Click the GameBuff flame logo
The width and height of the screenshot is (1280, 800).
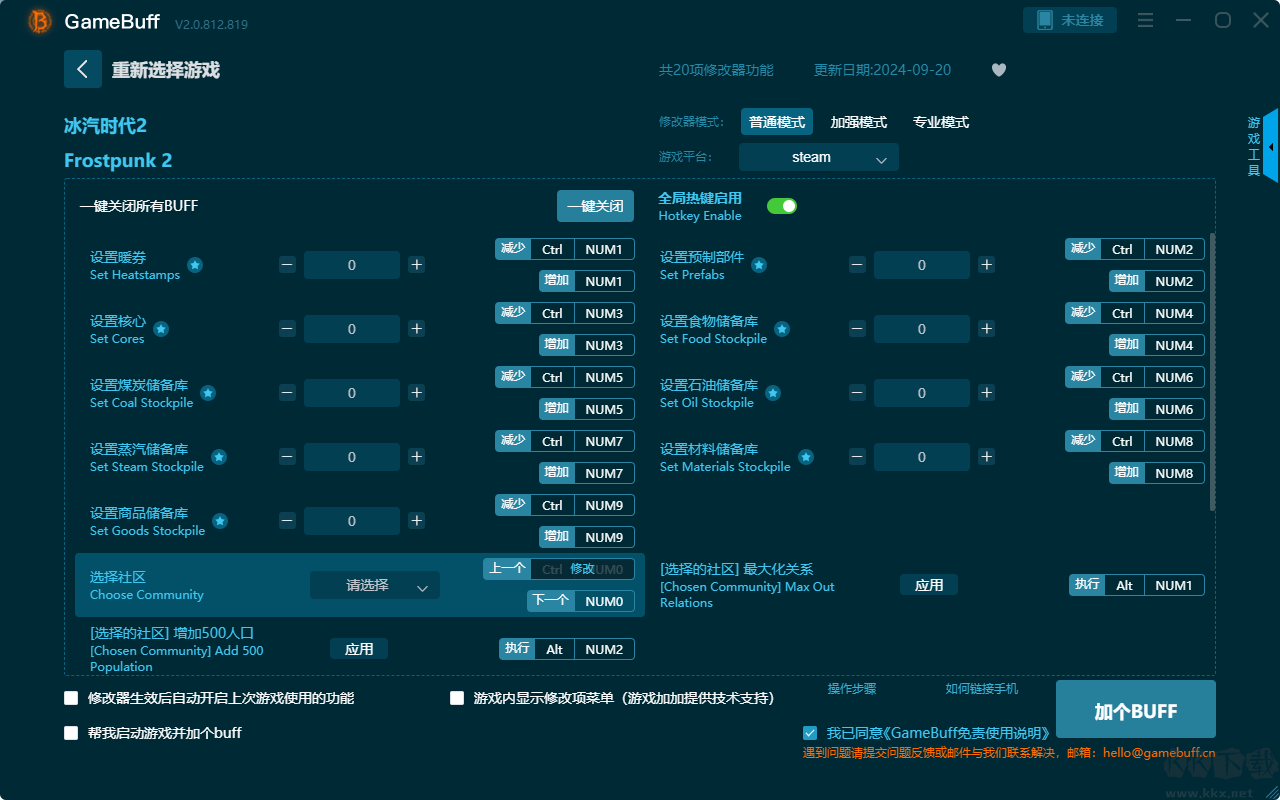(x=38, y=21)
